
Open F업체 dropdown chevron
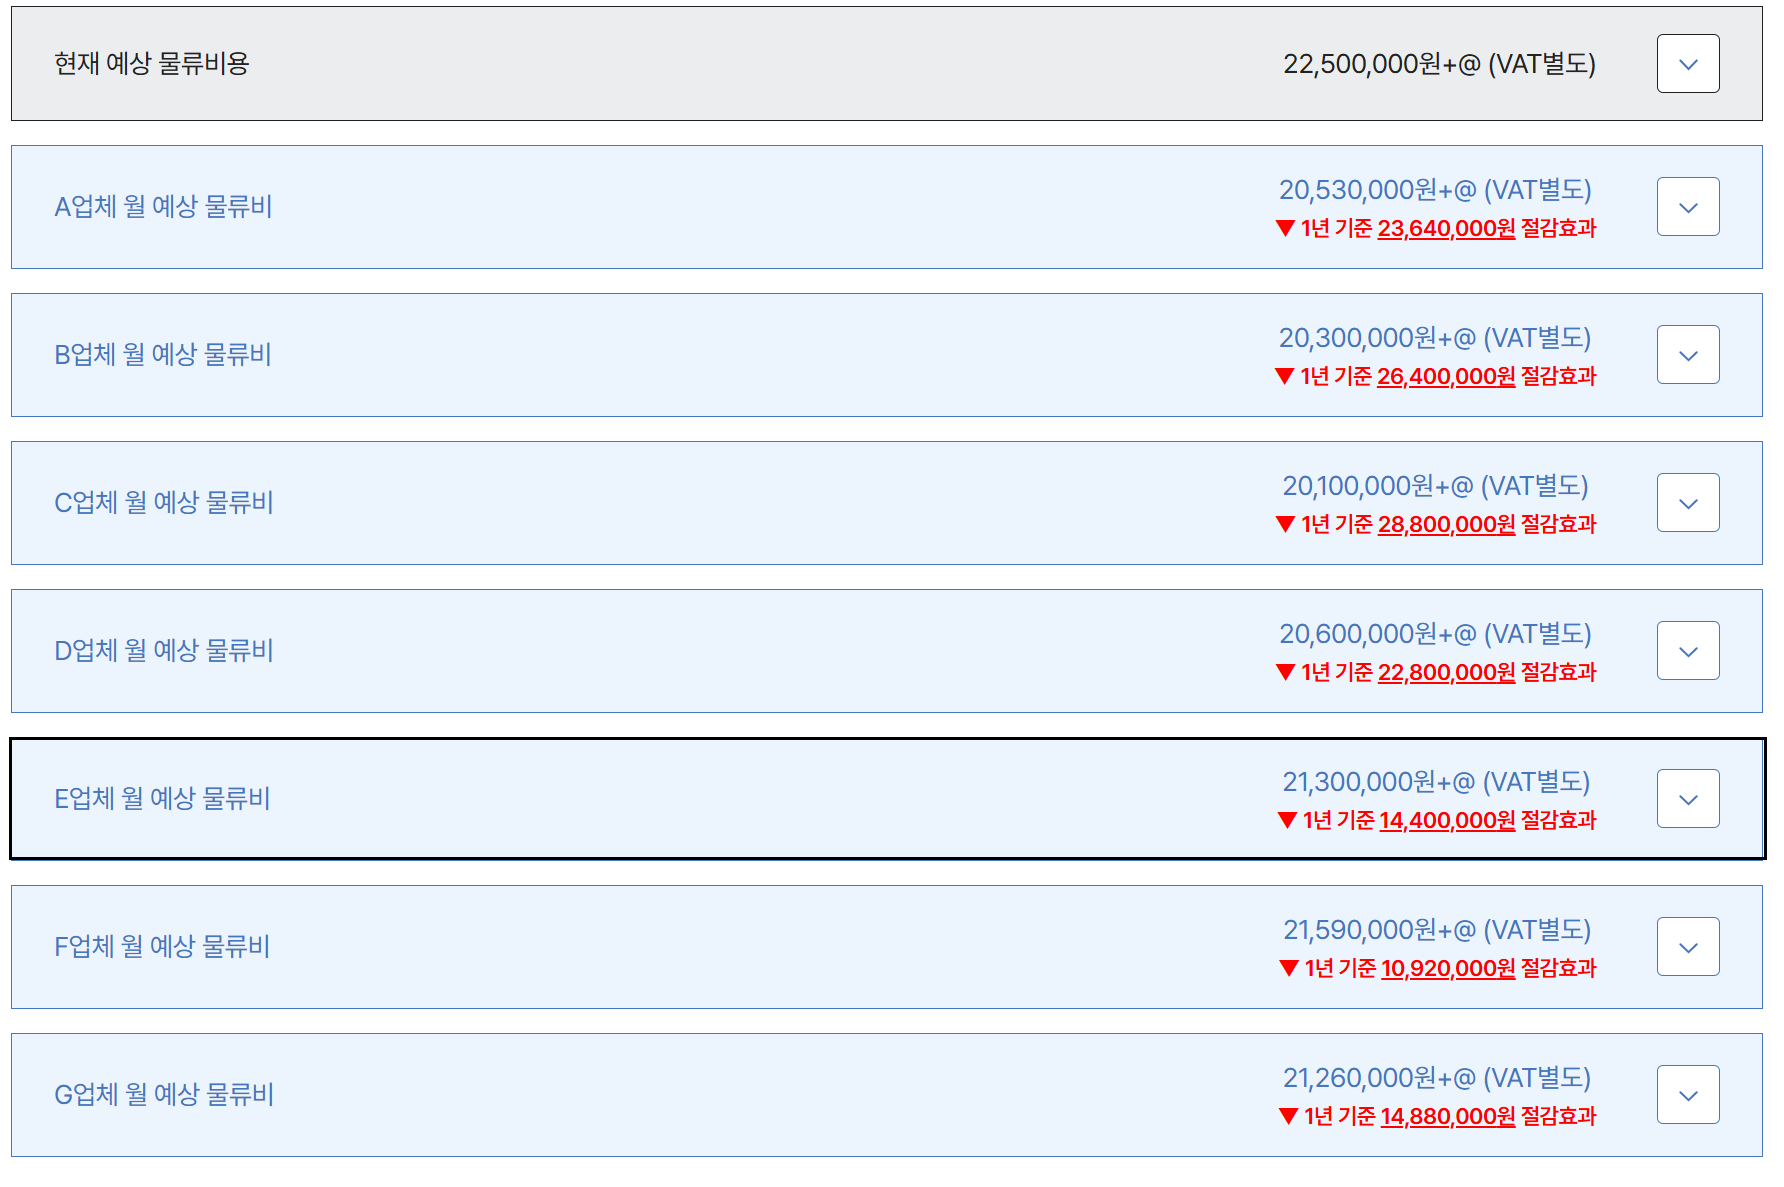(x=1687, y=947)
